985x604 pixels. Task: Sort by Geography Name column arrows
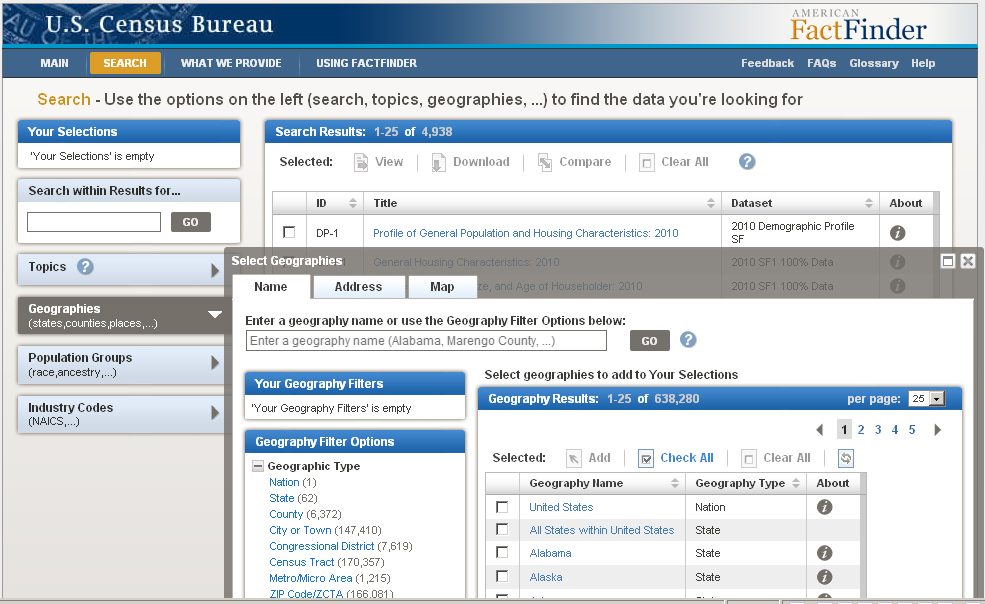pyautogui.click(x=675, y=483)
